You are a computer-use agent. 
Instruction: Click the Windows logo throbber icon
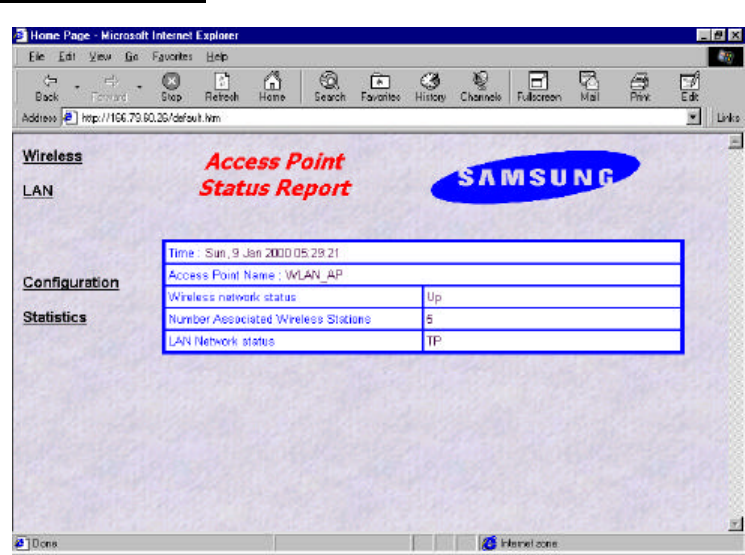(x=725, y=57)
